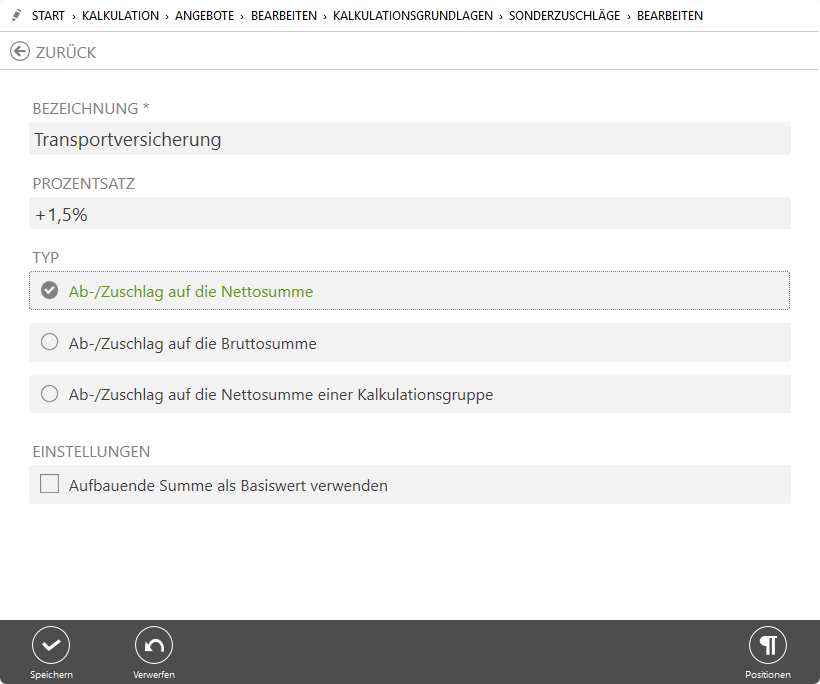The width and height of the screenshot is (820, 684).
Task: Click the Verwerfen undo icon
Action: pyautogui.click(x=154, y=645)
